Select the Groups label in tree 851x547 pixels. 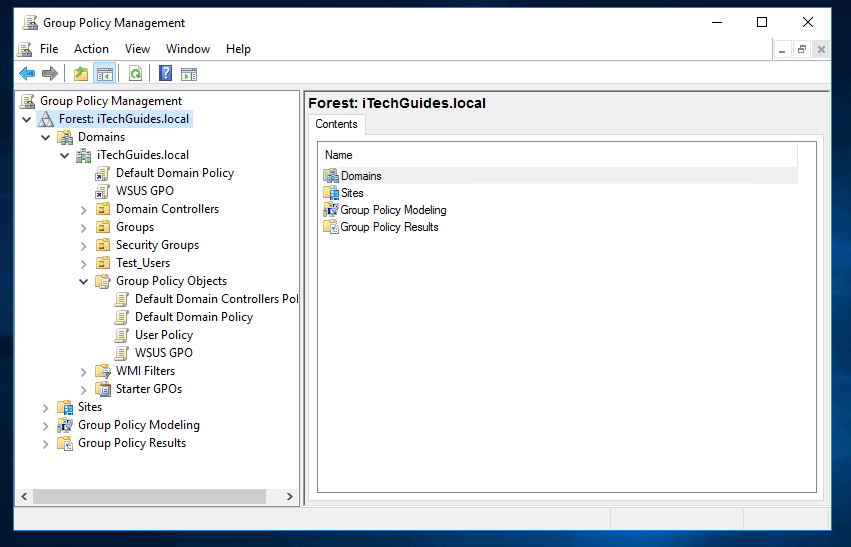click(135, 227)
